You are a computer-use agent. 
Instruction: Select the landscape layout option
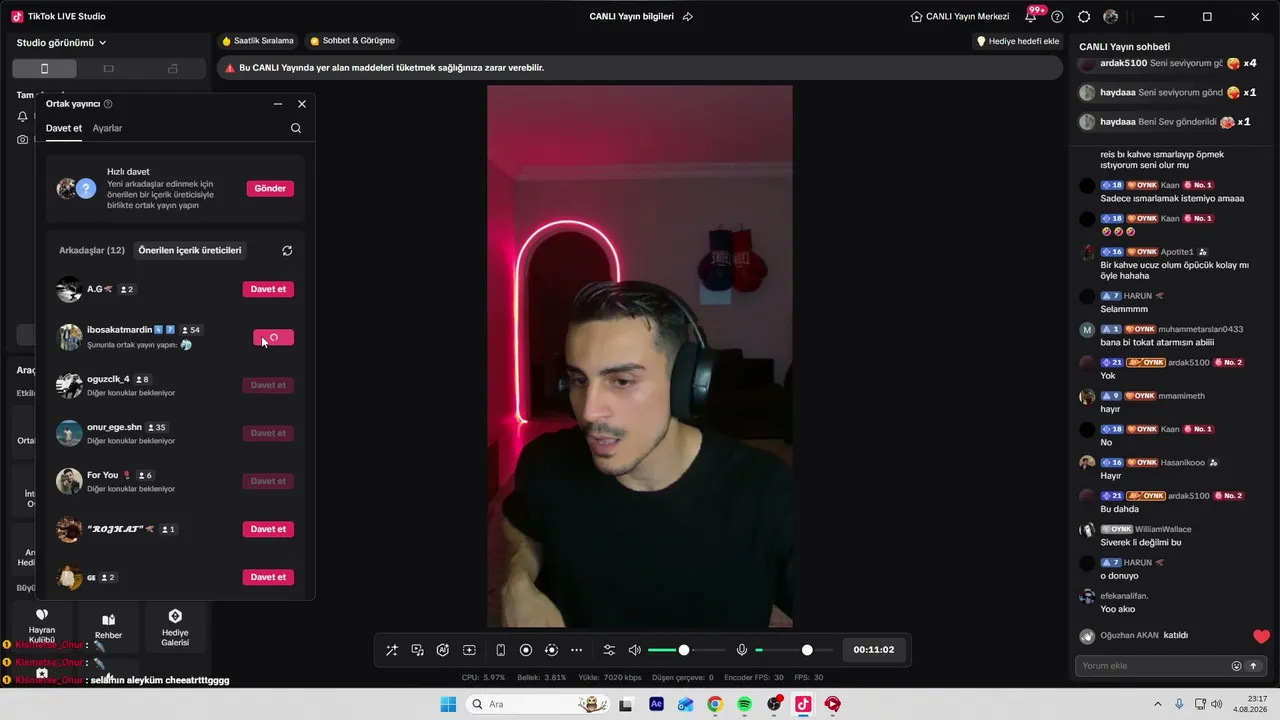point(109,69)
